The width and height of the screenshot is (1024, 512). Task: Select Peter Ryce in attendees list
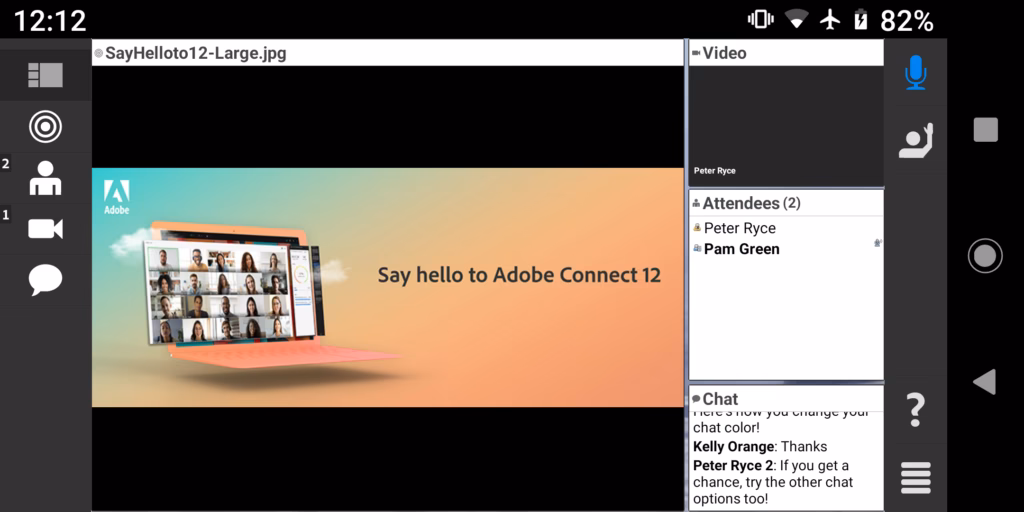(740, 229)
